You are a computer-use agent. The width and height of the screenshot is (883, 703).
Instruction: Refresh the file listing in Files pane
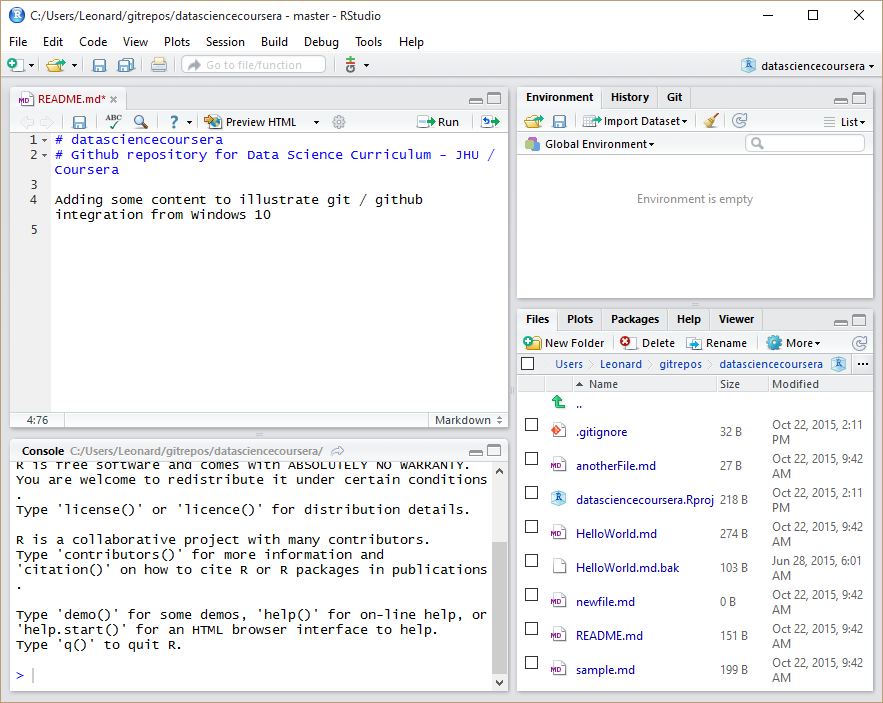coord(859,343)
